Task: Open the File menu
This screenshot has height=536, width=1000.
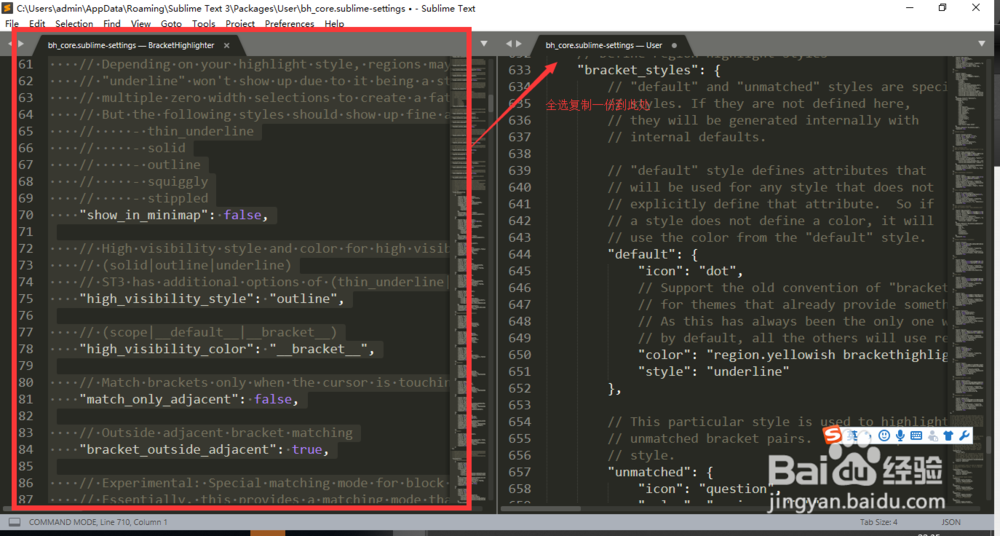Action: point(11,24)
